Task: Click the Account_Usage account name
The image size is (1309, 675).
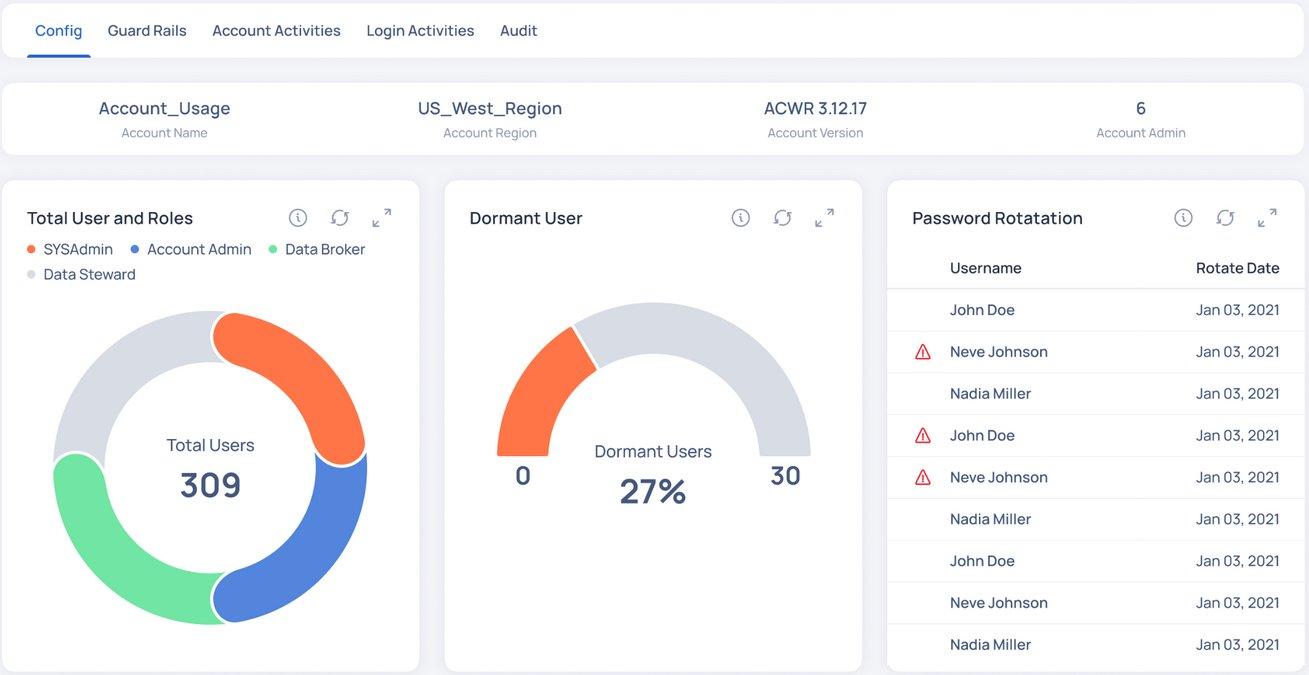Action: [x=164, y=108]
